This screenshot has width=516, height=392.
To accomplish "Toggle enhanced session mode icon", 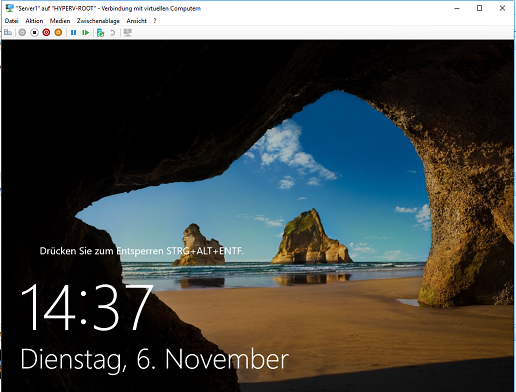I will pos(128,32).
